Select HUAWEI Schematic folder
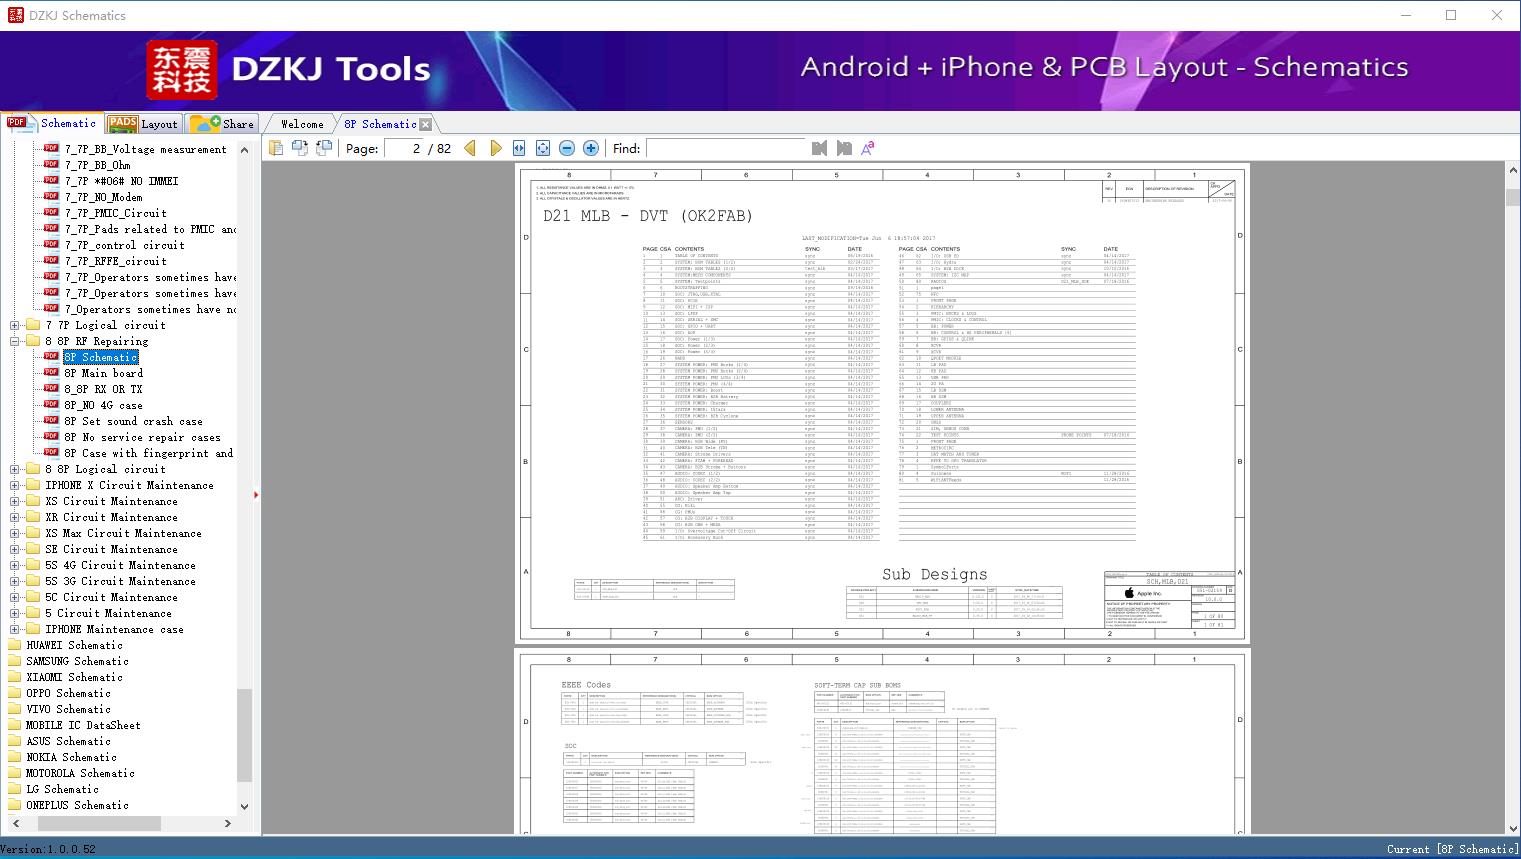The height and width of the screenshot is (859, 1521). click(x=75, y=645)
